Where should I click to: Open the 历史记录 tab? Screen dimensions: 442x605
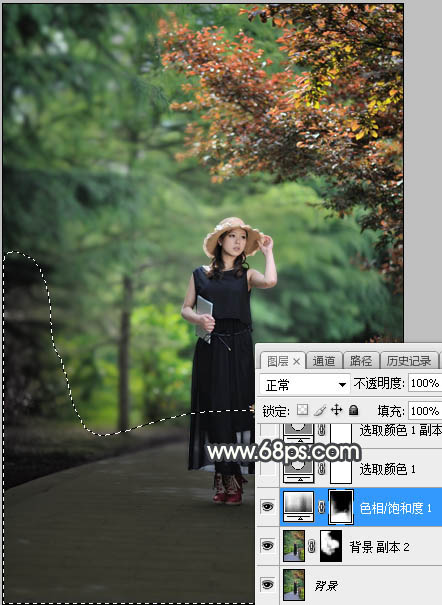click(409, 361)
